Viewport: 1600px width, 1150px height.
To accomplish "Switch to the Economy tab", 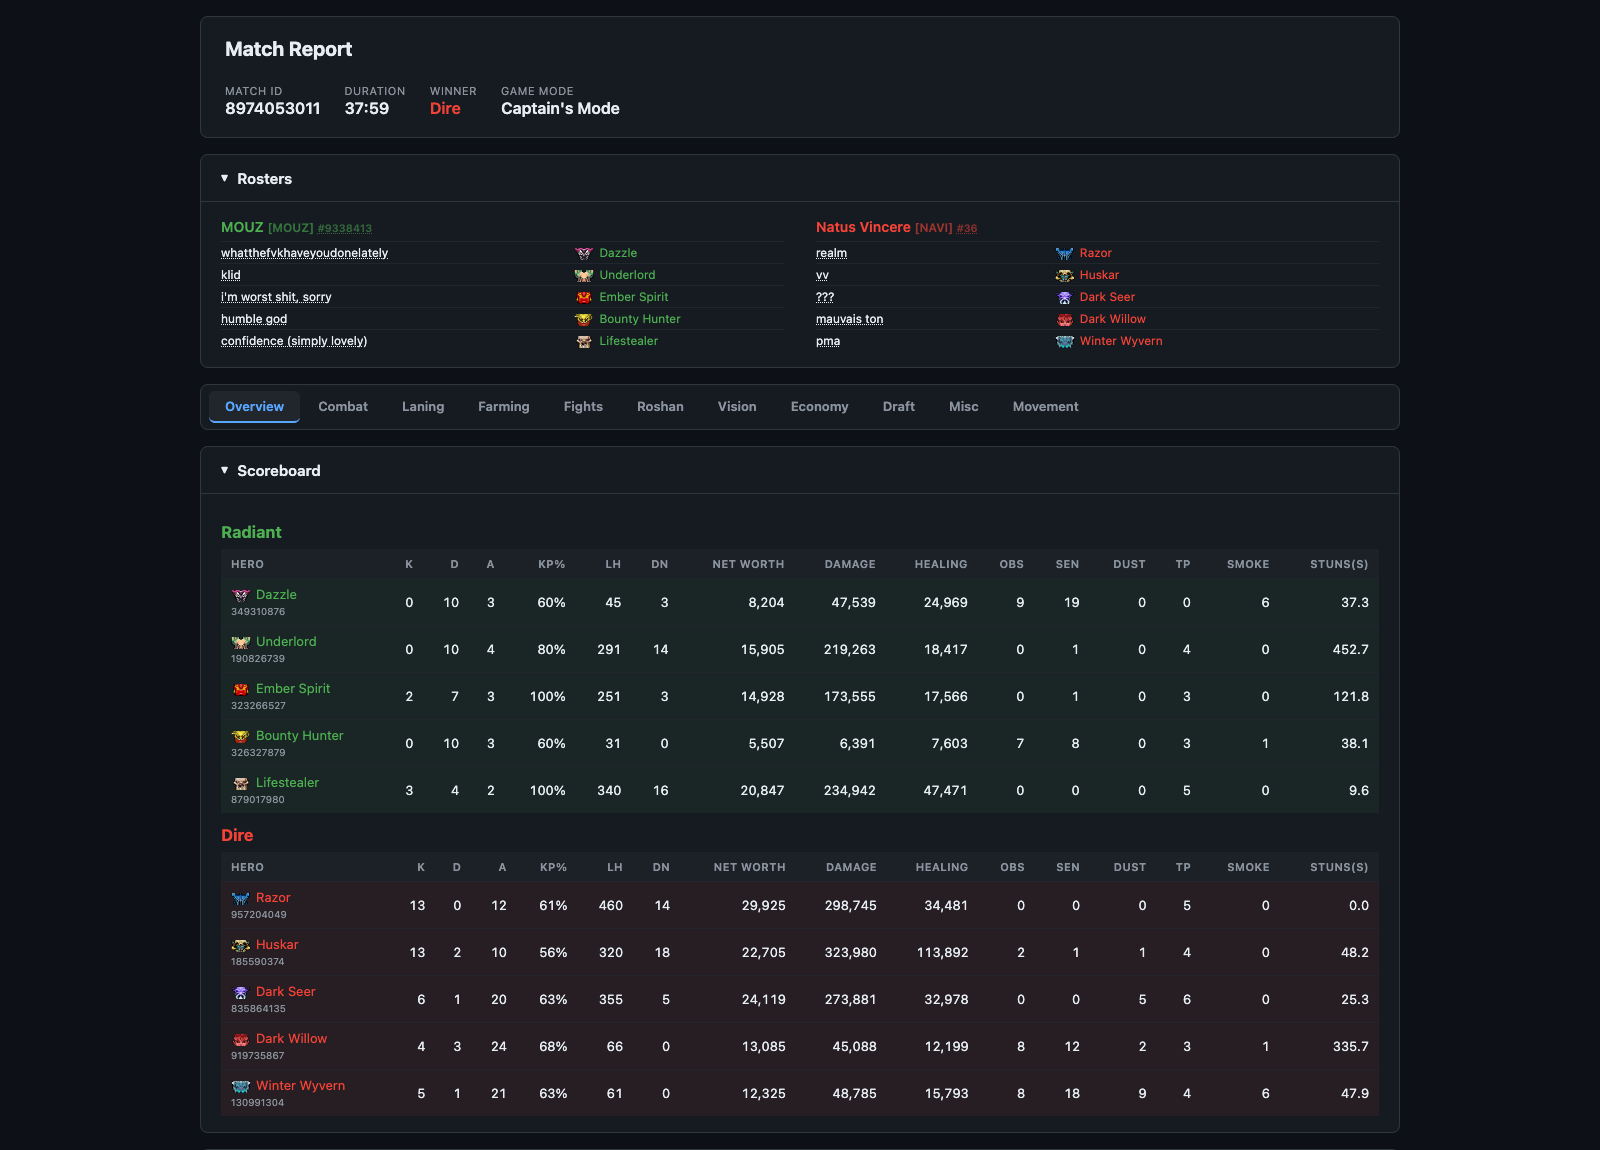I will (x=819, y=407).
